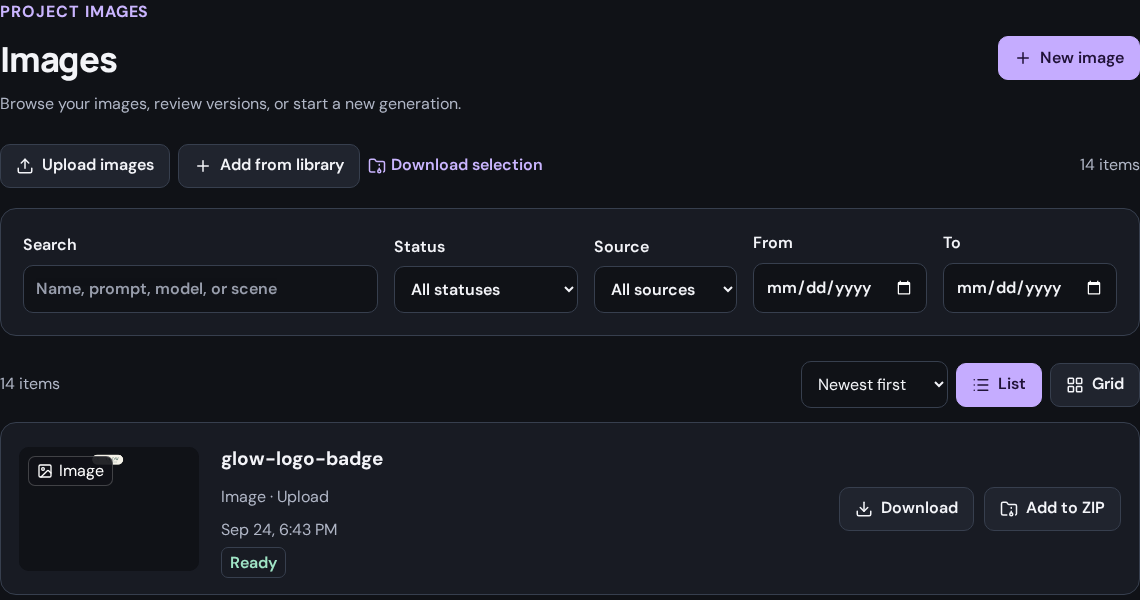Viewport: 1140px width, 600px height.
Task: Open the glow-logo-badge thumbnail
Action: [109, 509]
